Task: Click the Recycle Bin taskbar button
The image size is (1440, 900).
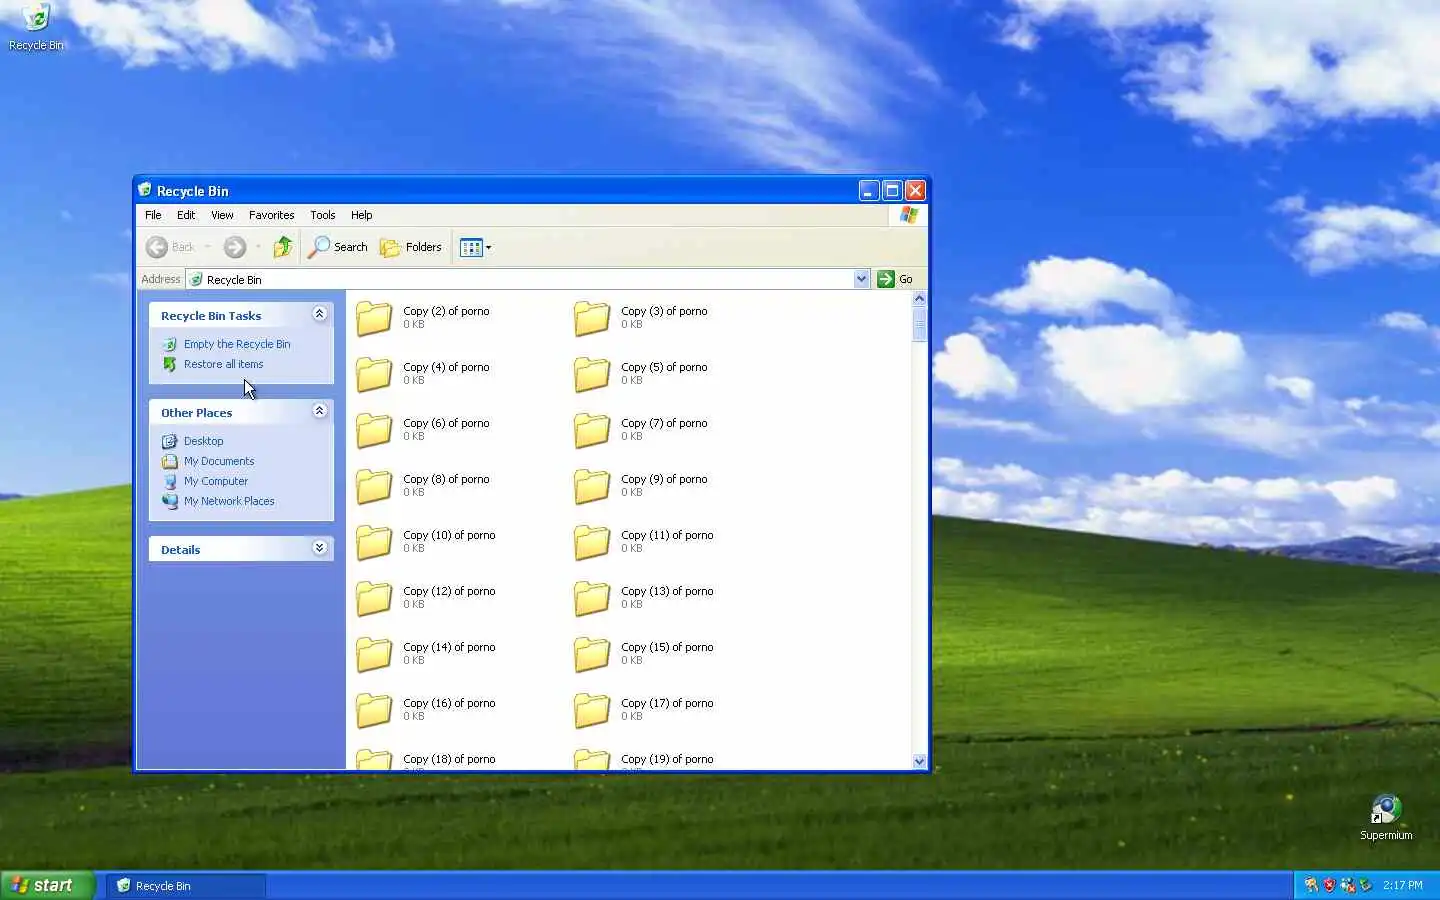Action: [186, 886]
